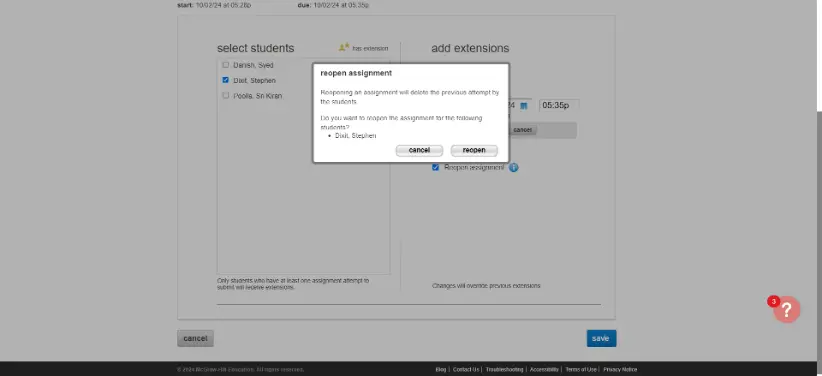Open the red help question mark bubble

[786, 309]
